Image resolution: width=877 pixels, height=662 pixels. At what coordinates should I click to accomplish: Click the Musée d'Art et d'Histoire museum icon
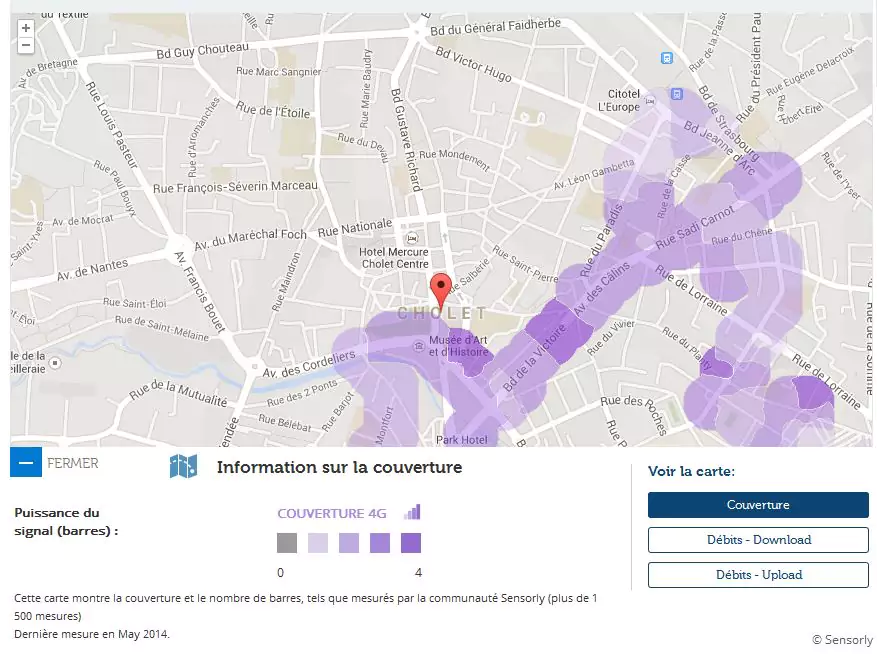pyautogui.click(x=417, y=345)
